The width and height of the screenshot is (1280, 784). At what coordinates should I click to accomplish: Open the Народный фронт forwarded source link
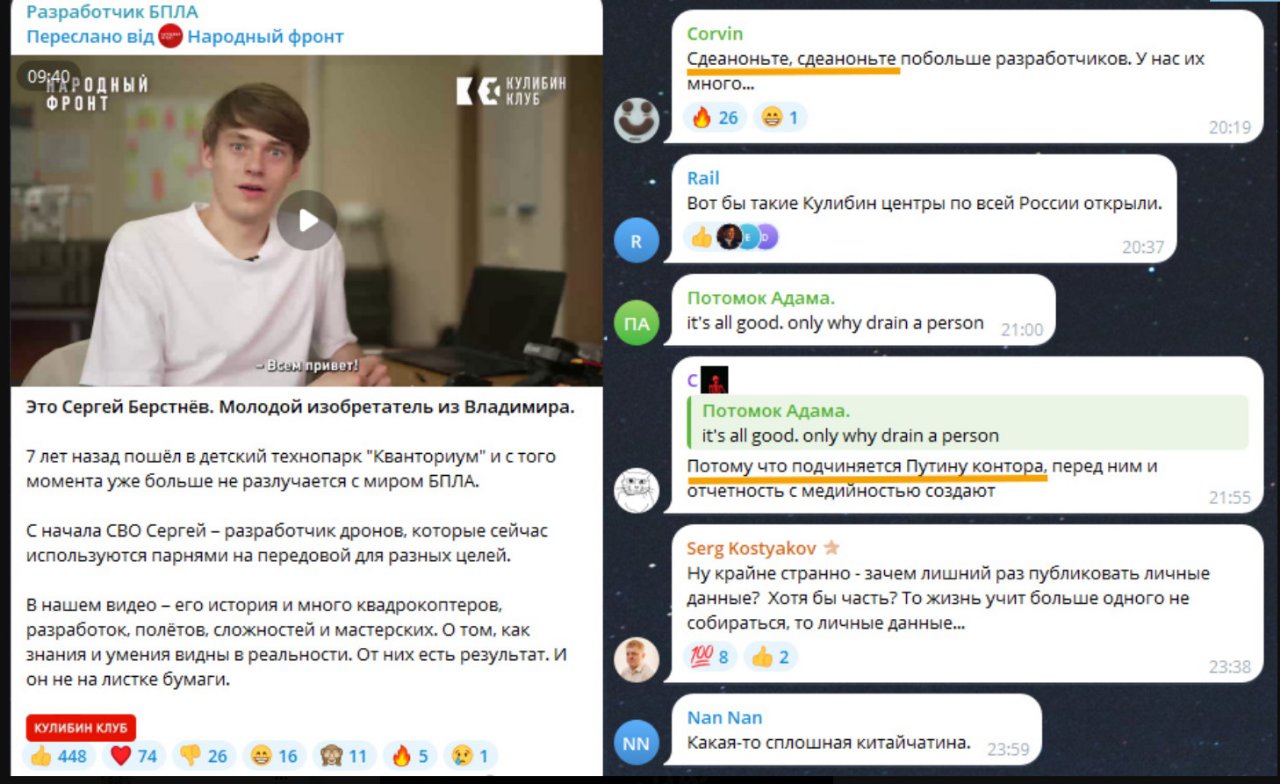(x=265, y=37)
